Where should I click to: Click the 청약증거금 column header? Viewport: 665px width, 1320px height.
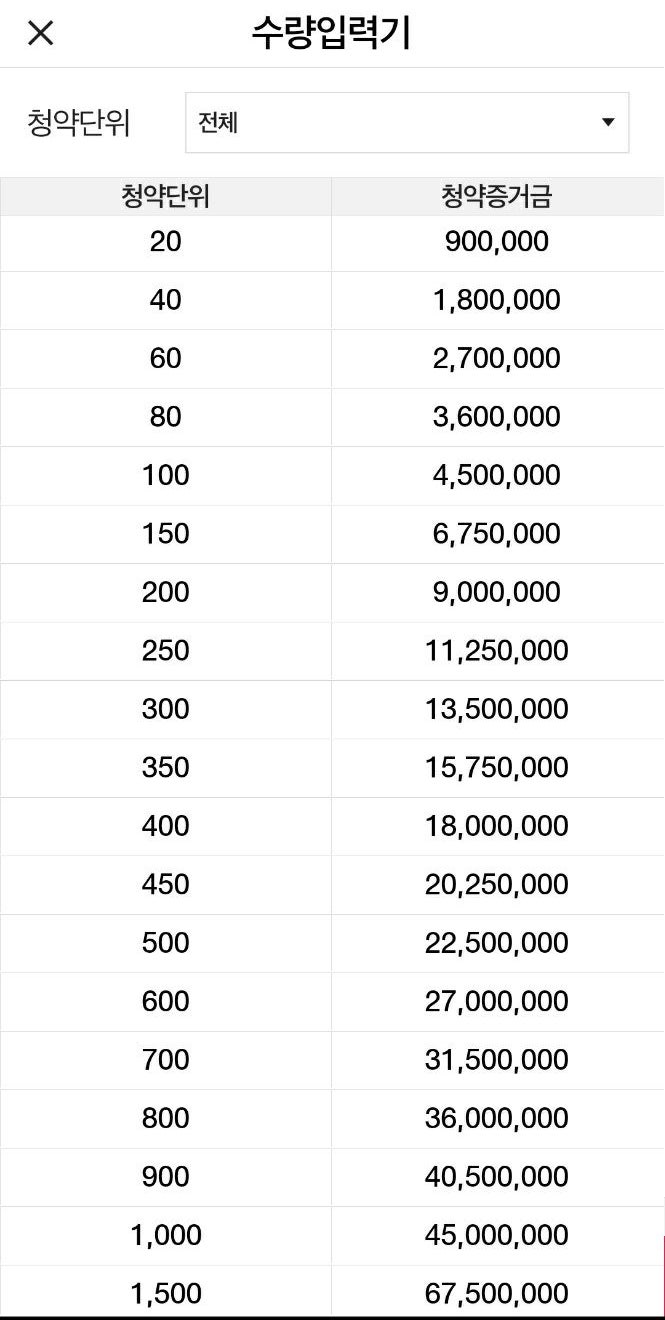(496, 196)
